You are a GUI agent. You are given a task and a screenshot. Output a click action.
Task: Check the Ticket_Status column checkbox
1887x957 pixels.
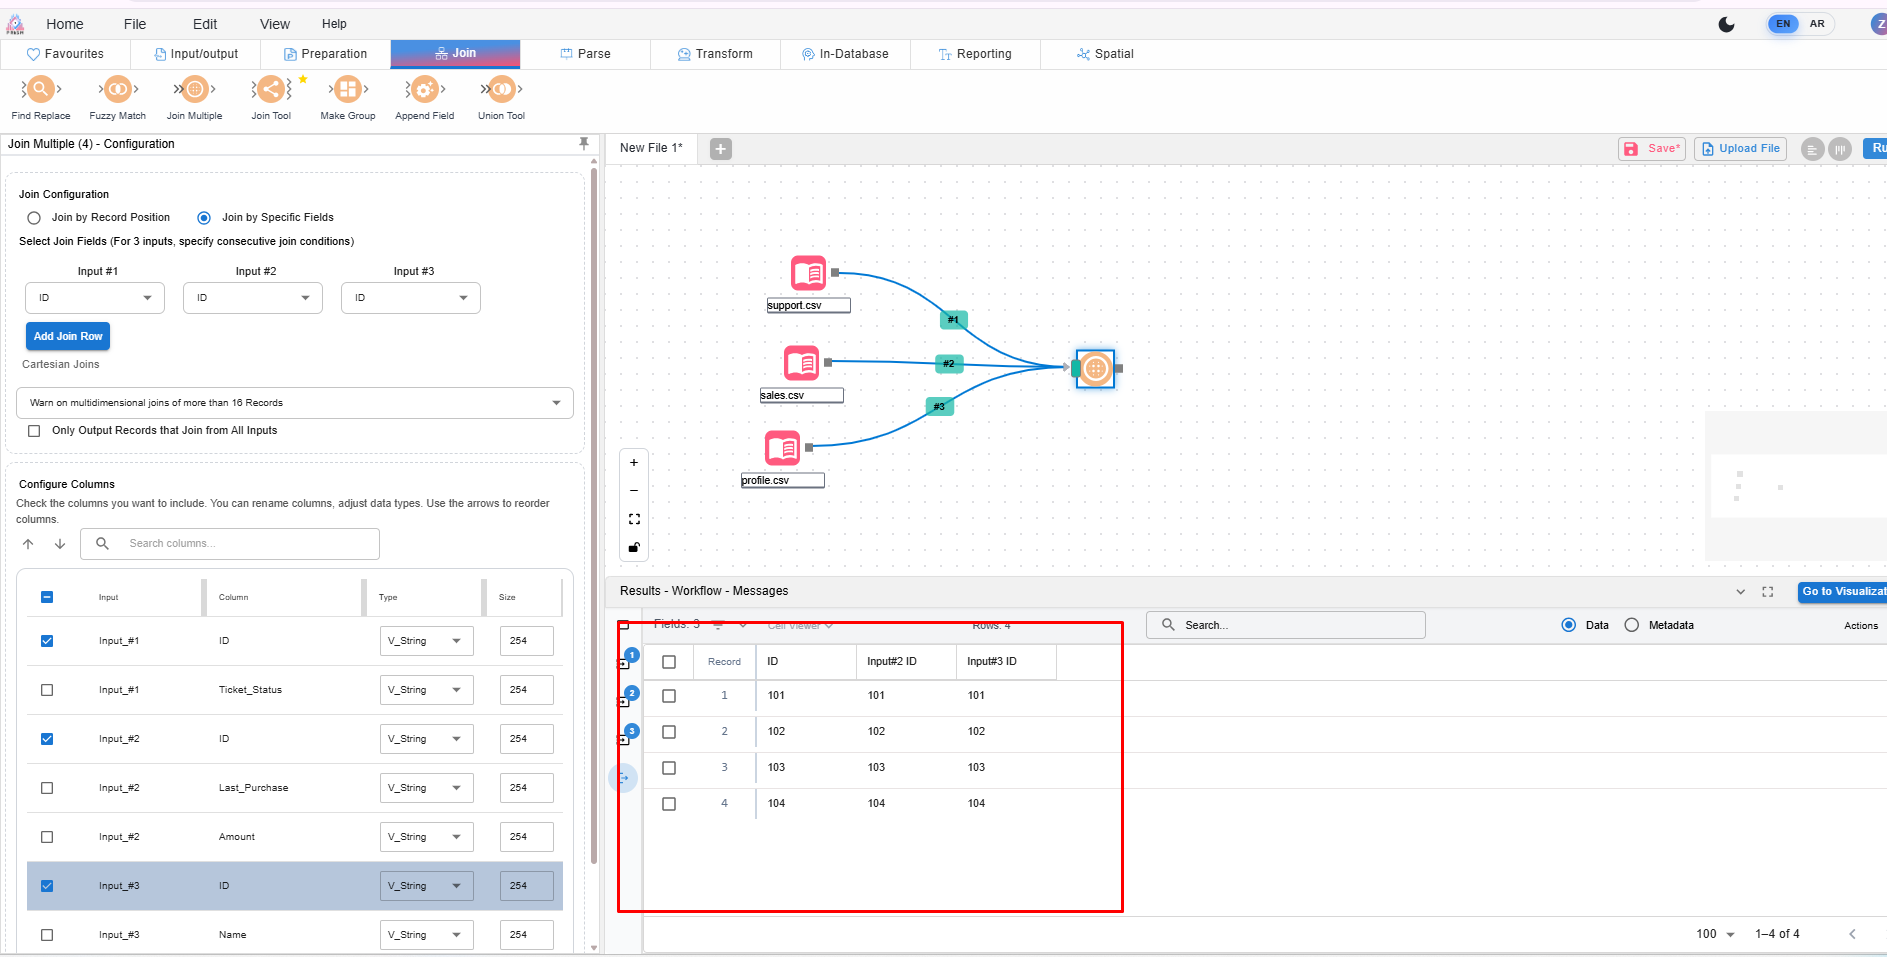47,690
